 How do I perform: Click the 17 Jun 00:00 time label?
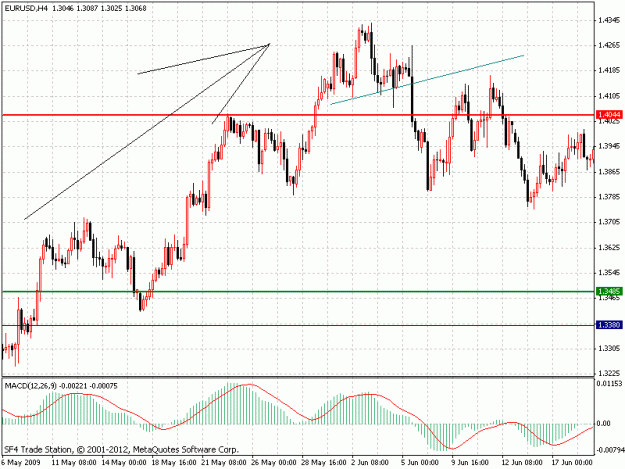(572, 463)
